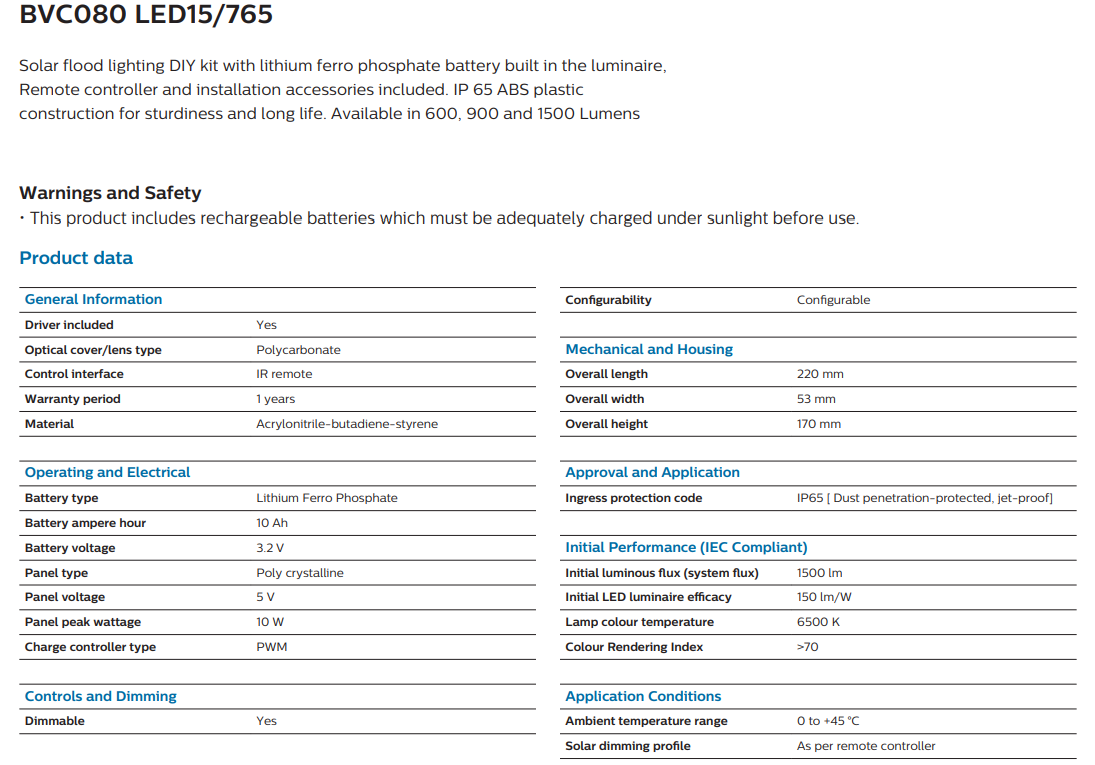This screenshot has height=765, width=1095.
Task: Click the Battery ampere hour label
Action: (x=85, y=523)
